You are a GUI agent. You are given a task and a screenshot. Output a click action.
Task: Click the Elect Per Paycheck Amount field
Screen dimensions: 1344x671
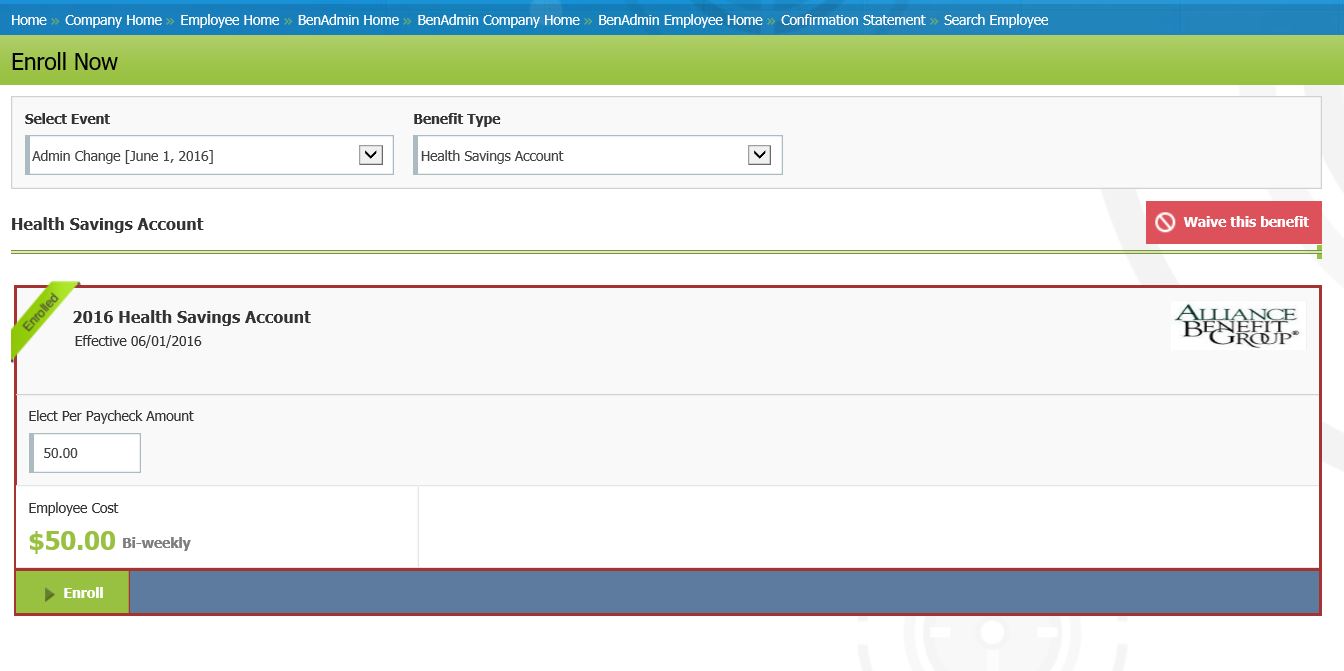(85, 452)
